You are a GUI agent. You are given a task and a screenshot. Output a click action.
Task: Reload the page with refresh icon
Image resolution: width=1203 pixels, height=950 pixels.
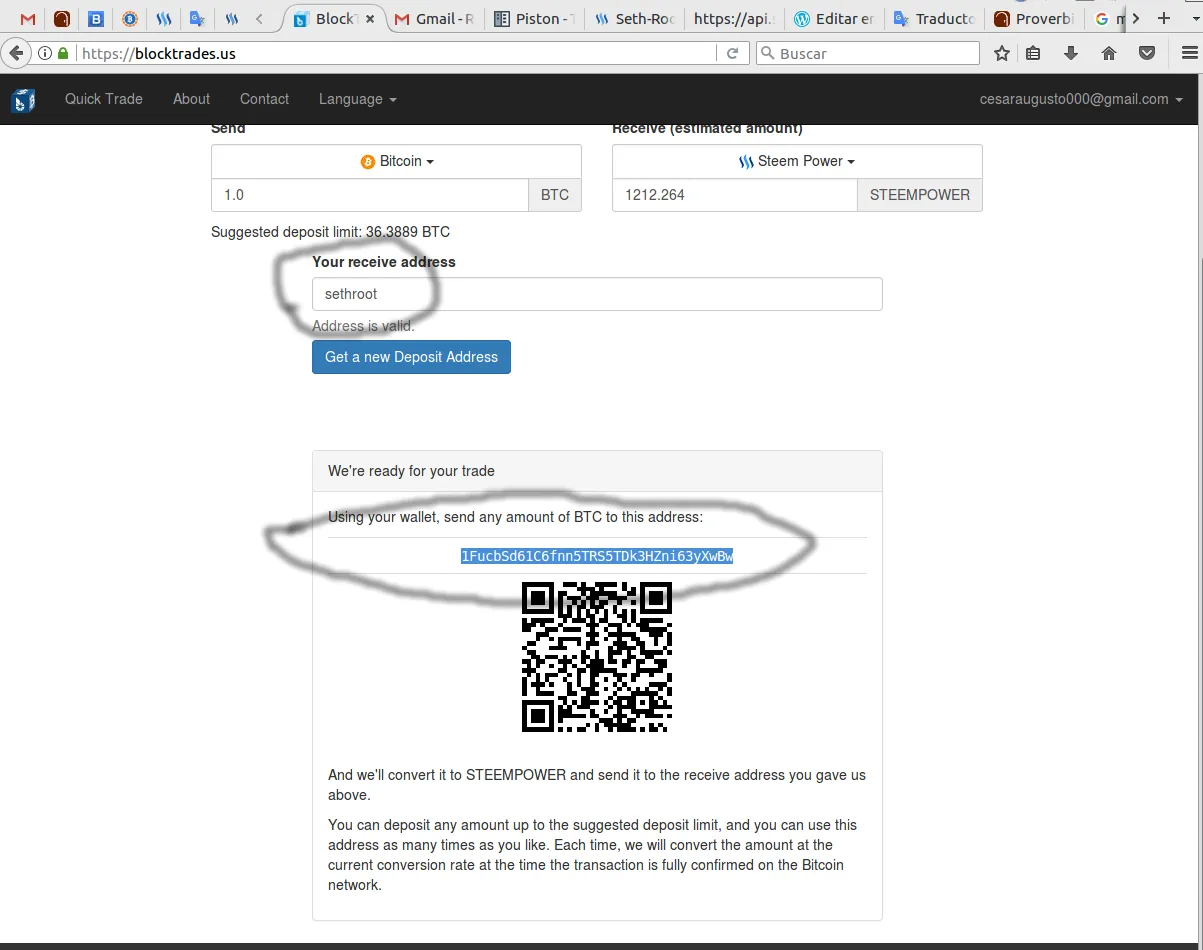733,53
